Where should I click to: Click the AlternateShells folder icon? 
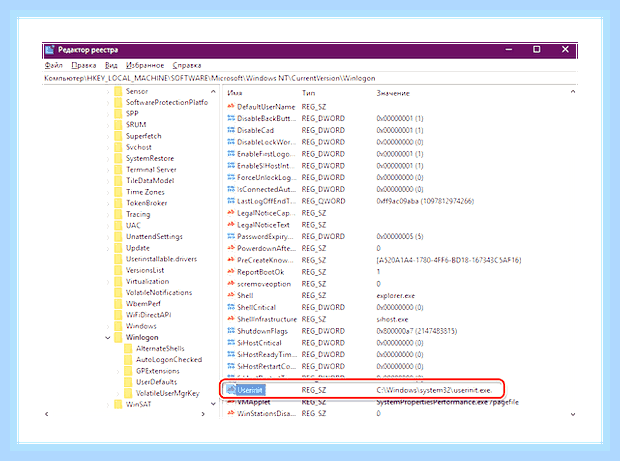click(x=128, y=348)
